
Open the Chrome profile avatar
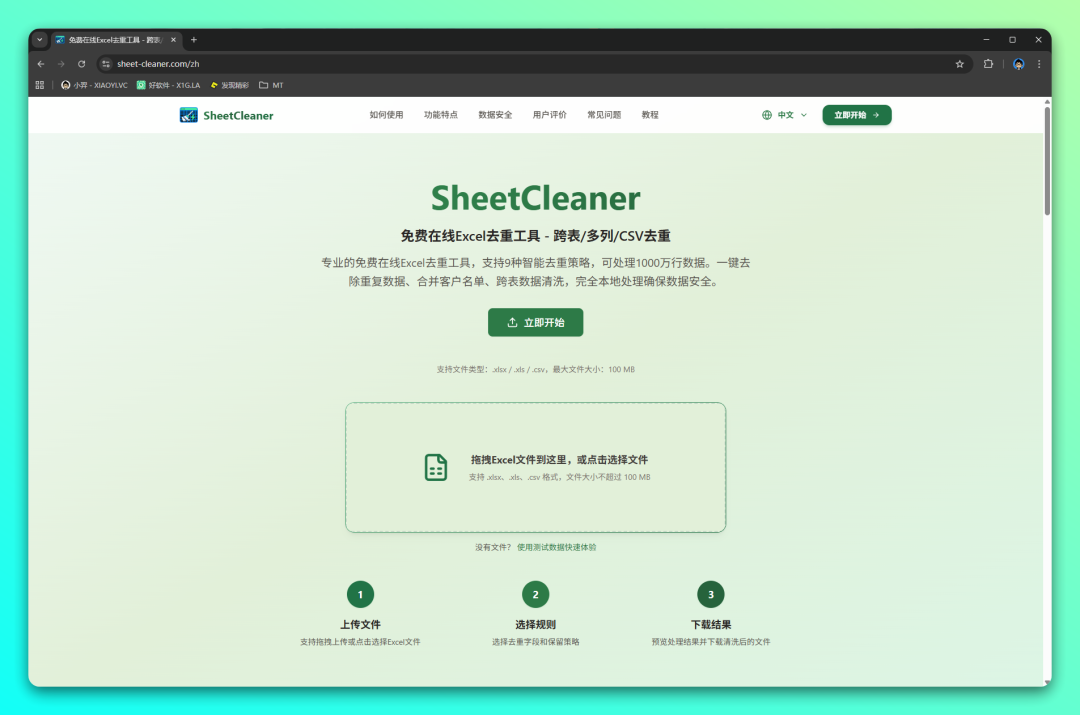coord(1019,64)
